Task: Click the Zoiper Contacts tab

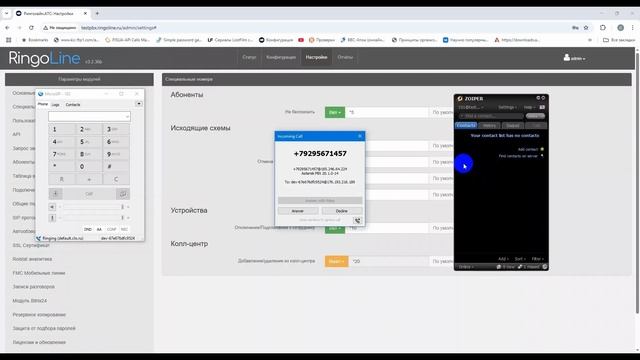Action: point(466,125)
